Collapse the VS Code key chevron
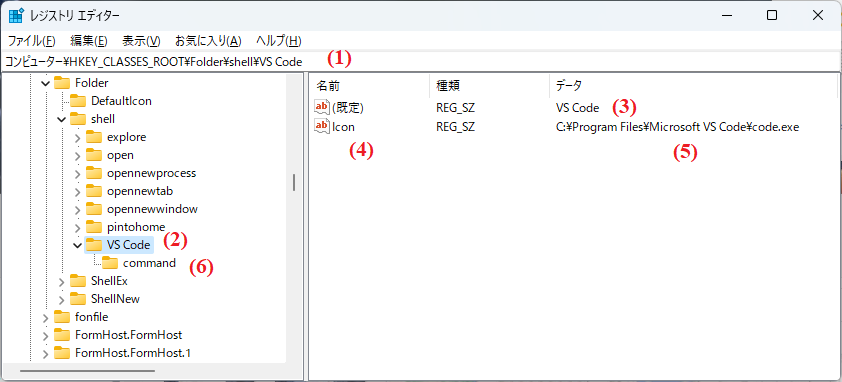 [78, 245]
